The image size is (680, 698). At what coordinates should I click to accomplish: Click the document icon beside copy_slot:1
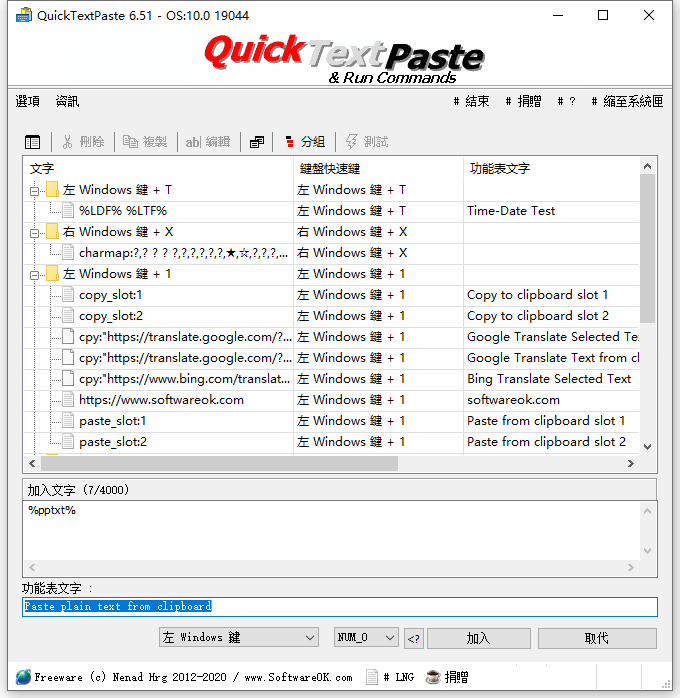[68, 295]
